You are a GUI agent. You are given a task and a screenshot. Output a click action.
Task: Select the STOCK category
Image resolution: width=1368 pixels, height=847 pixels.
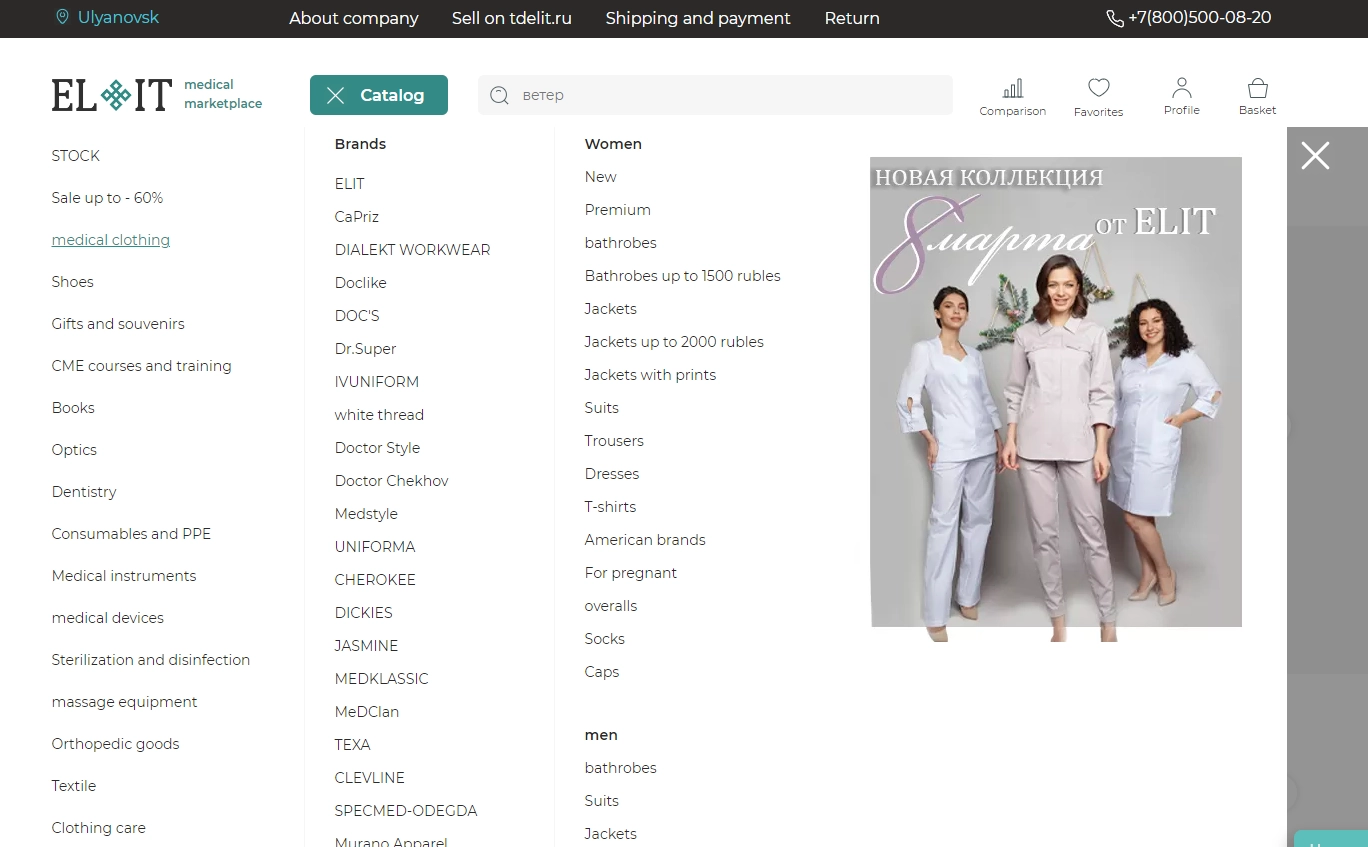76,156
